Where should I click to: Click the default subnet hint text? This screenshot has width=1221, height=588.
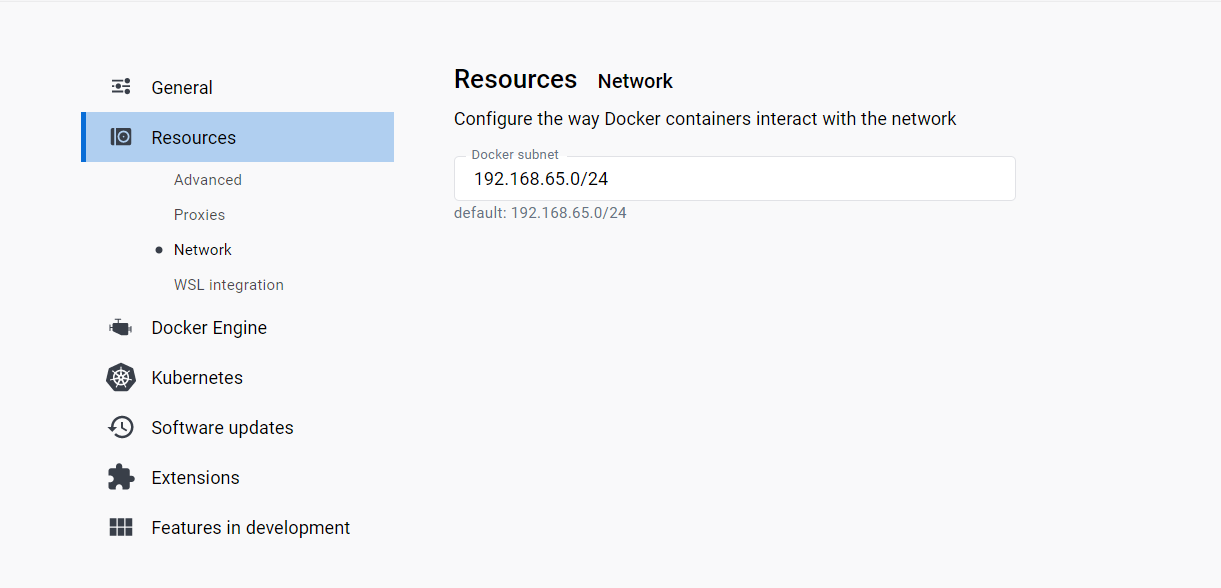540,213
